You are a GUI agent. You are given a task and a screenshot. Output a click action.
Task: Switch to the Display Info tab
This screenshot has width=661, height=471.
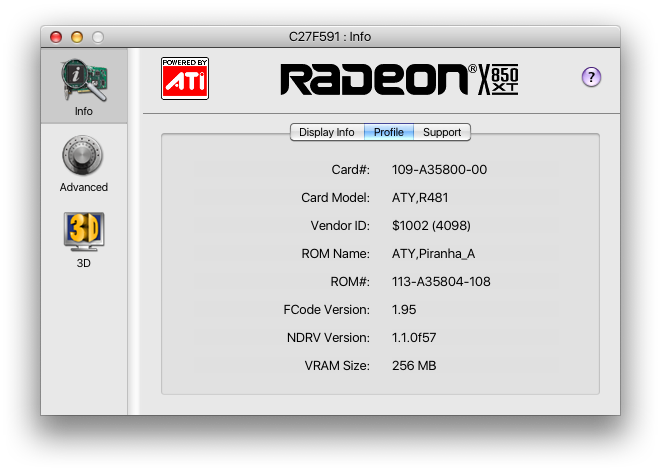coord(327,132)
